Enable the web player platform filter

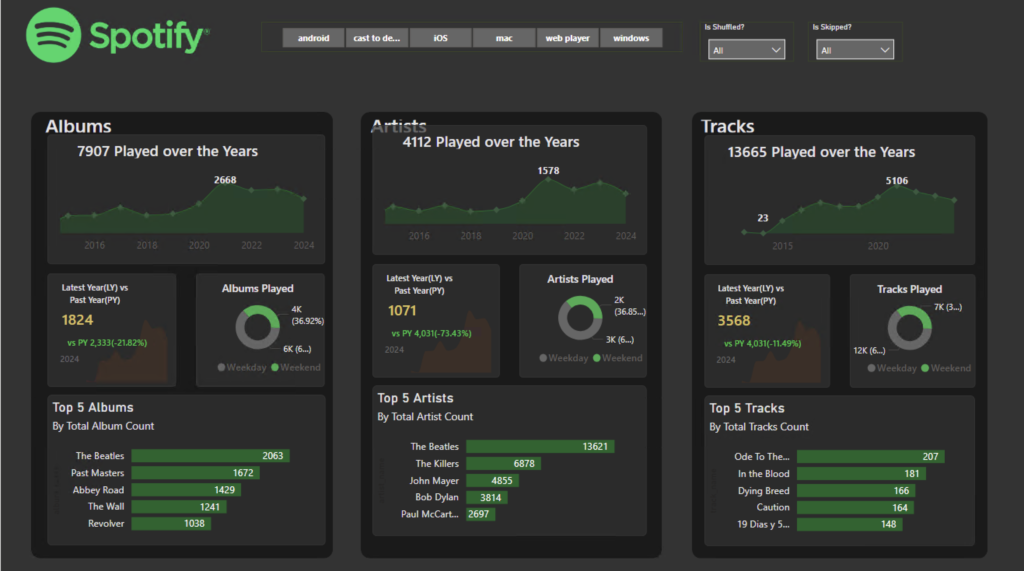[567, 39]
